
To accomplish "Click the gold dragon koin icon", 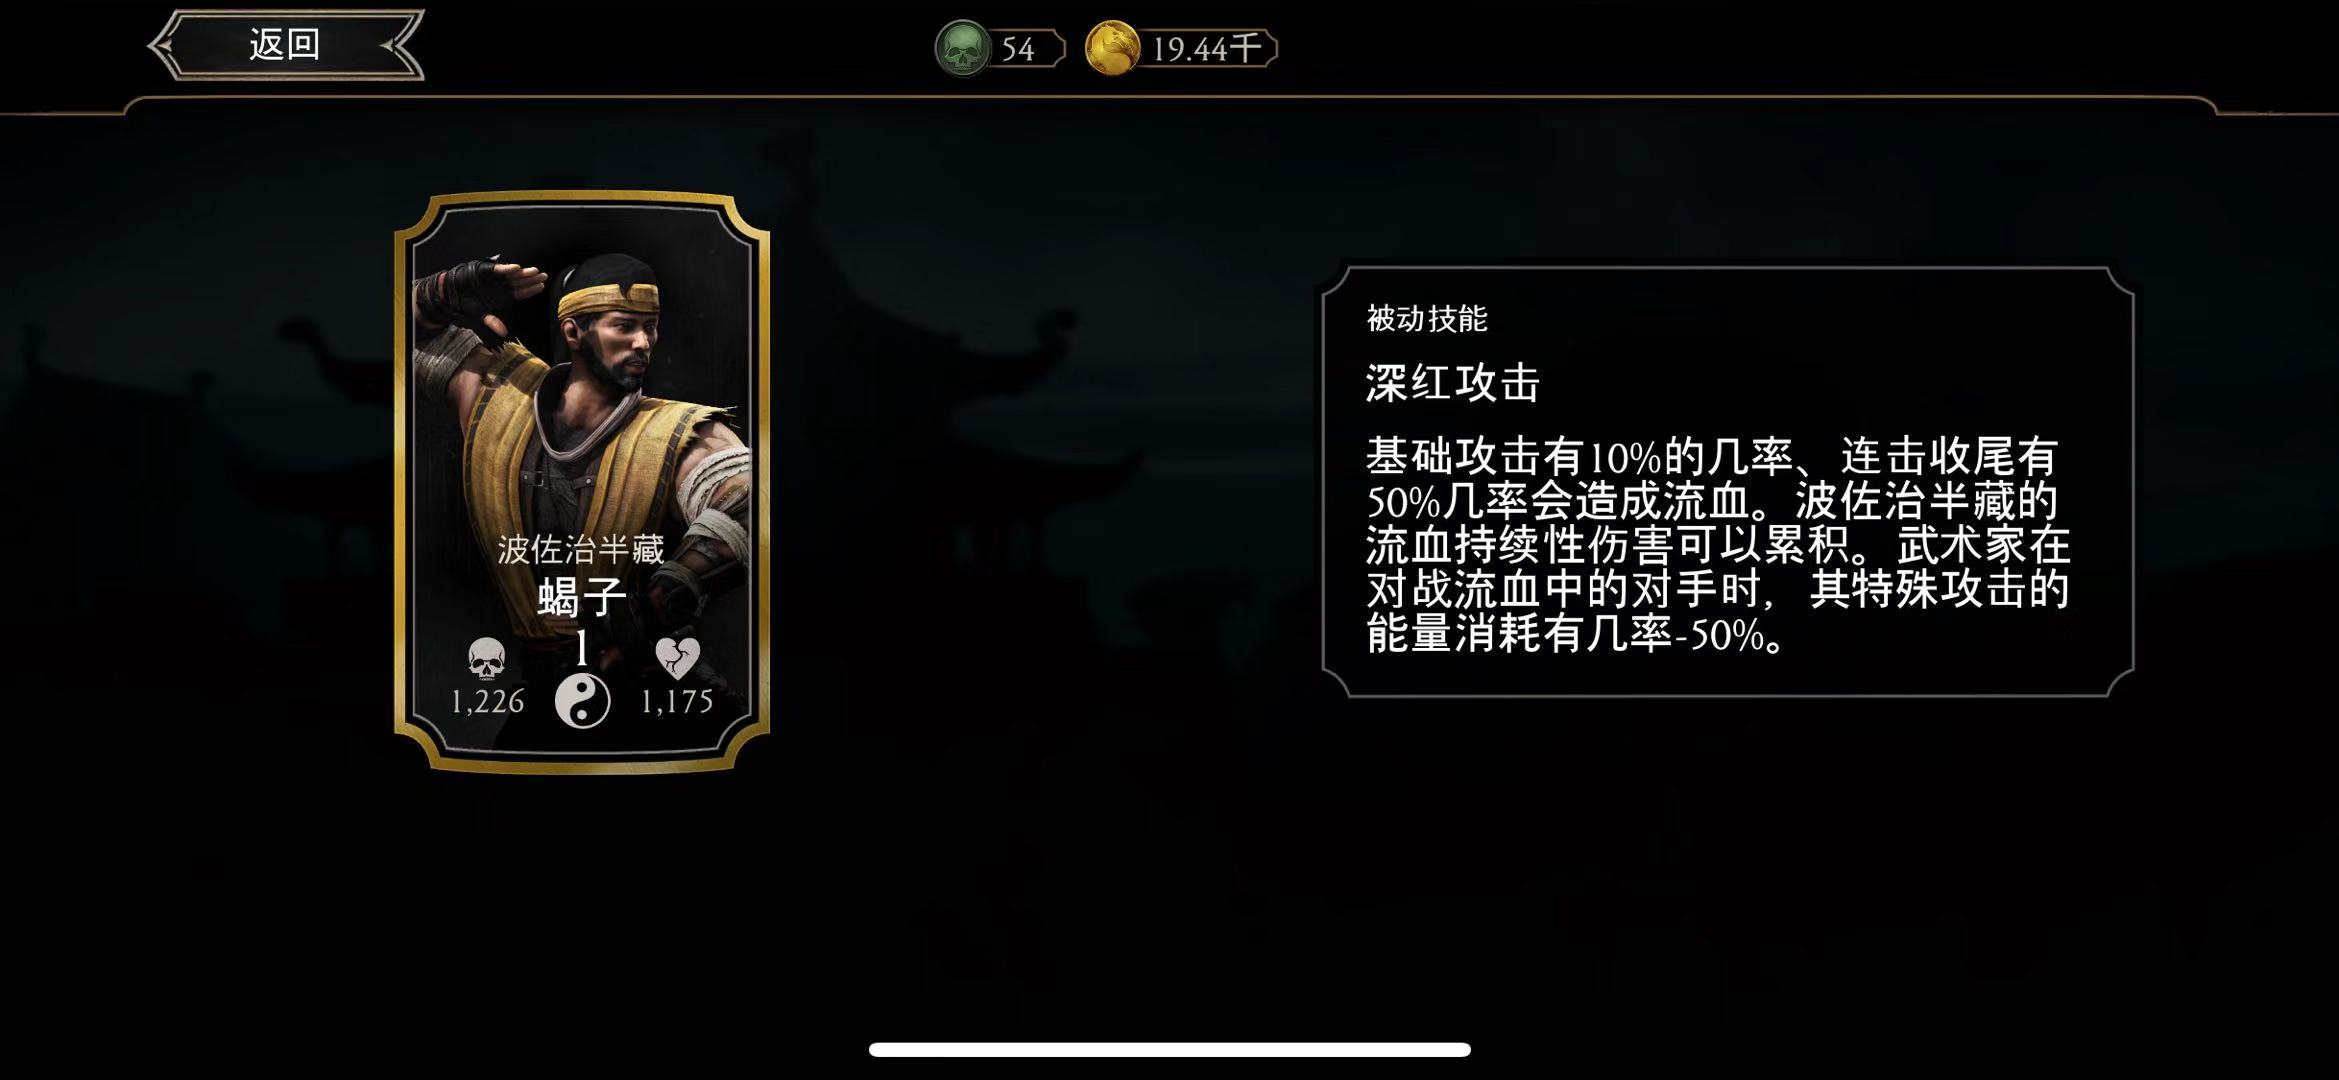I will [1113, 48].
